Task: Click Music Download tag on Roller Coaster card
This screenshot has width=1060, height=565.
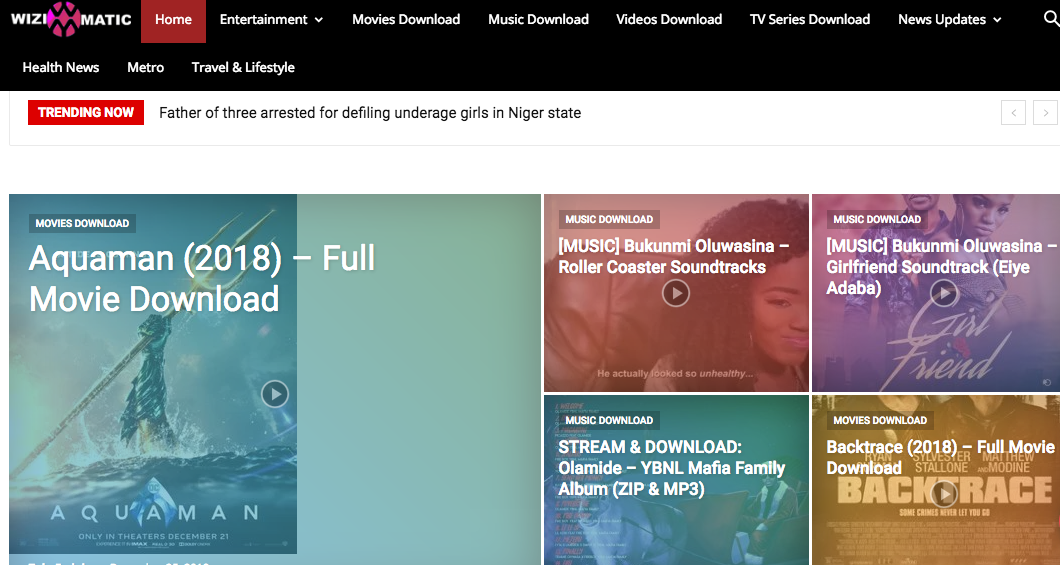Action: point(608,219)
